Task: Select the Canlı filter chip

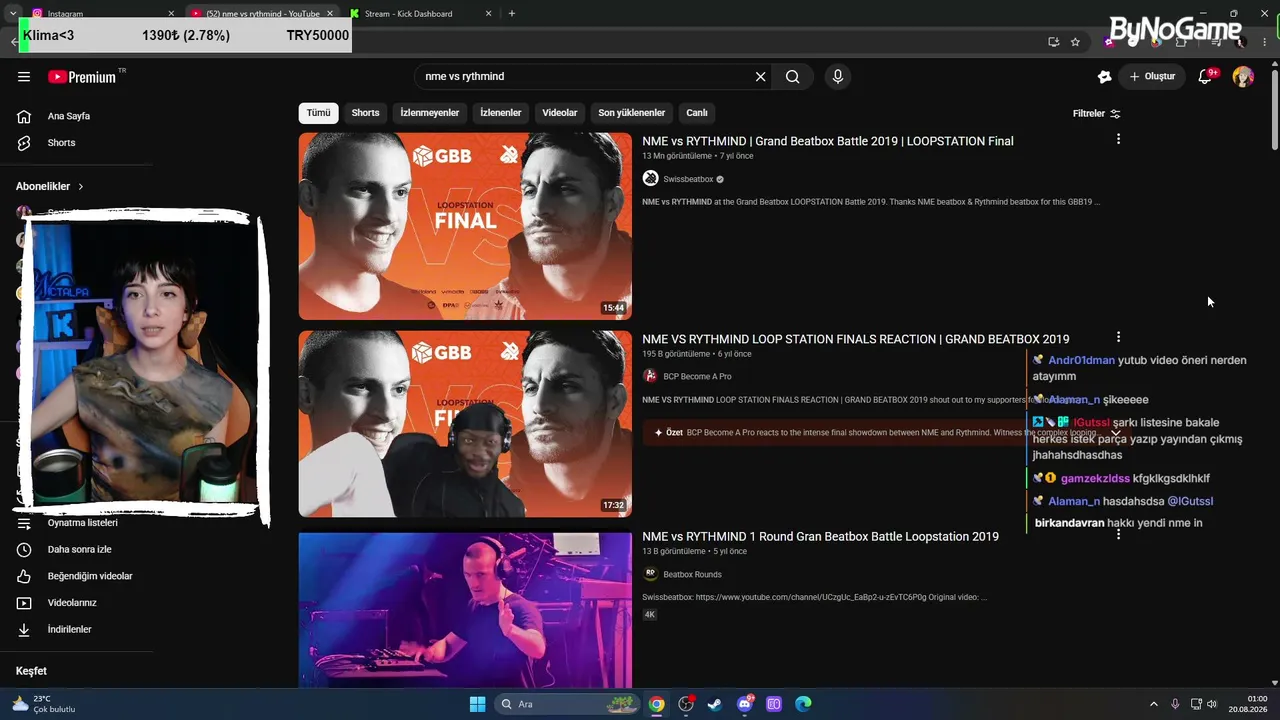Action: (x=696, y=113)
